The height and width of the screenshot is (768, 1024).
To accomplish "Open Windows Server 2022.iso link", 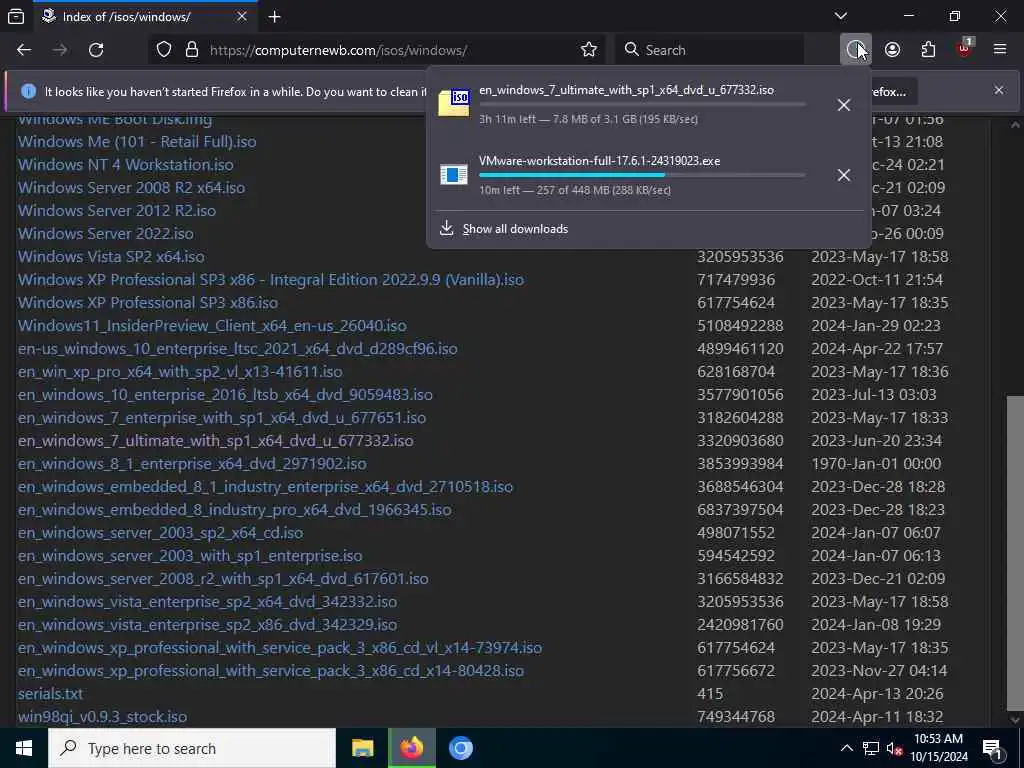I will point(106,233).
